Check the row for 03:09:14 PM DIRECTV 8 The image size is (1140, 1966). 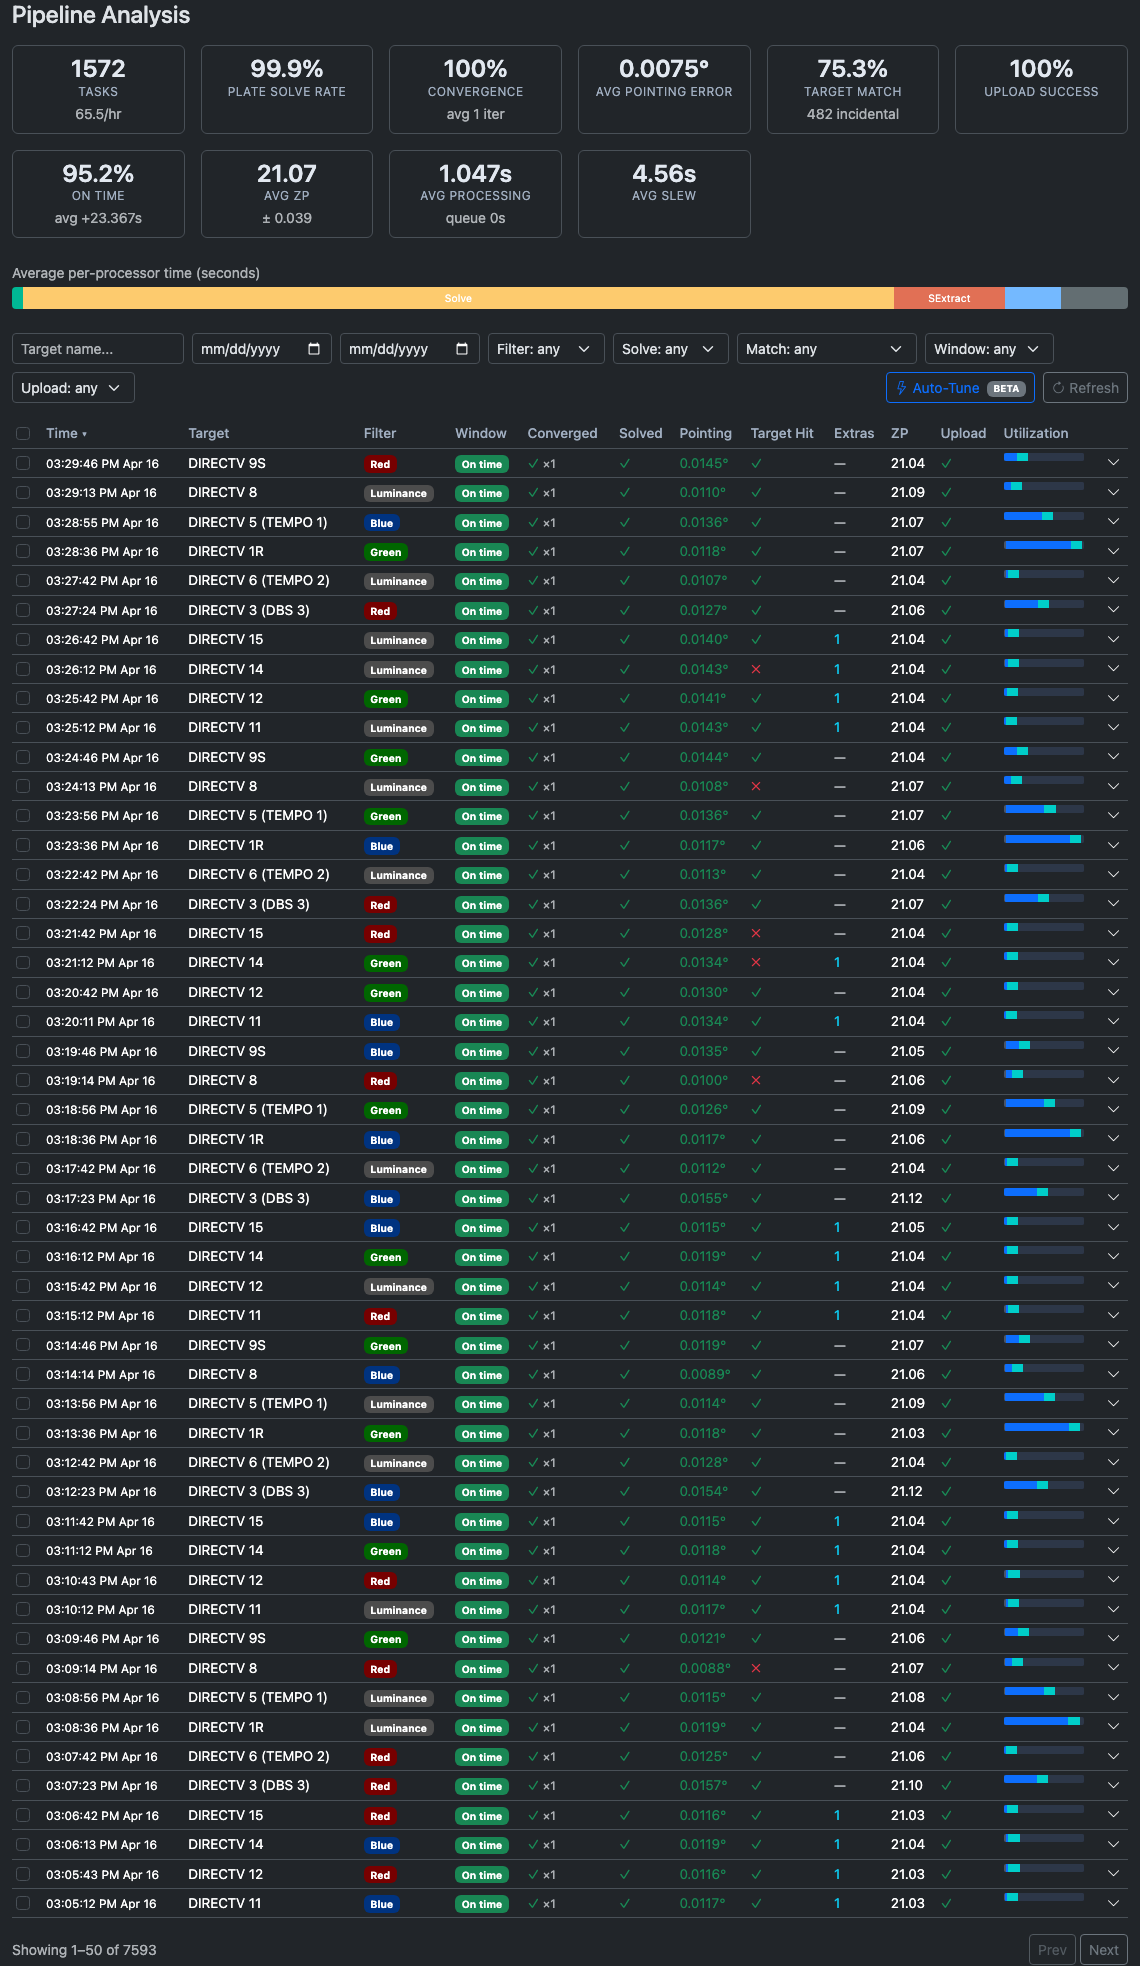click(x=23, y=1669)
